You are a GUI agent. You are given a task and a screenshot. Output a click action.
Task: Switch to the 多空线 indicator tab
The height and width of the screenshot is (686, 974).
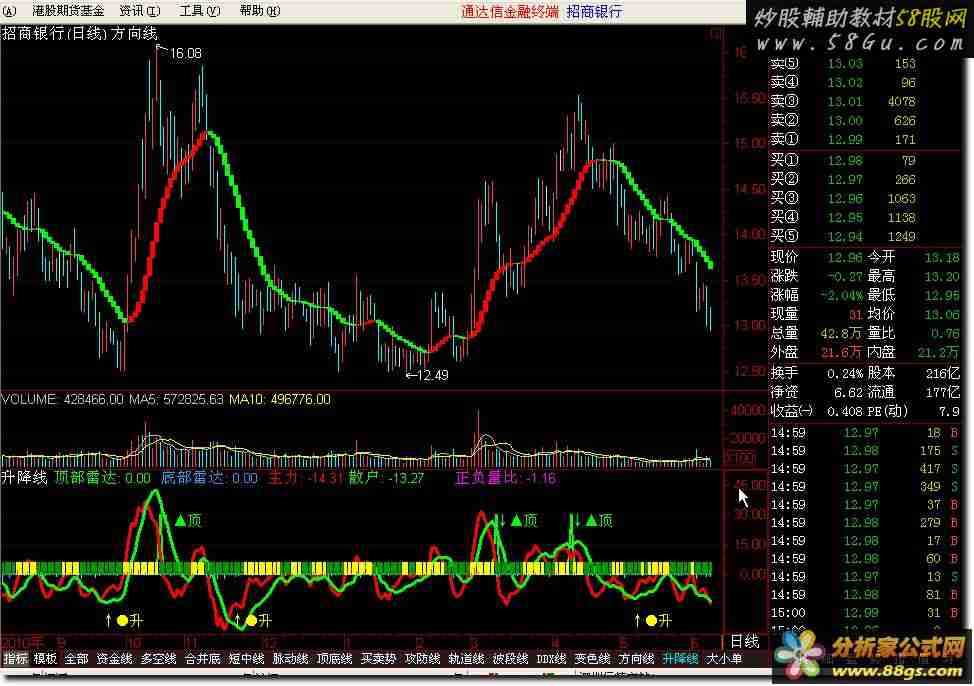tap(158, 658)
